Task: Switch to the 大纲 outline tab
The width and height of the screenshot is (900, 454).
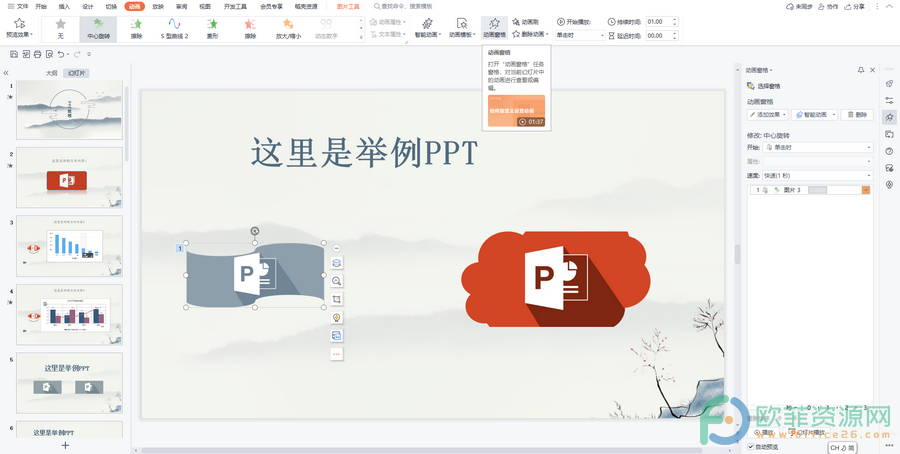Action: coord(52,73)
